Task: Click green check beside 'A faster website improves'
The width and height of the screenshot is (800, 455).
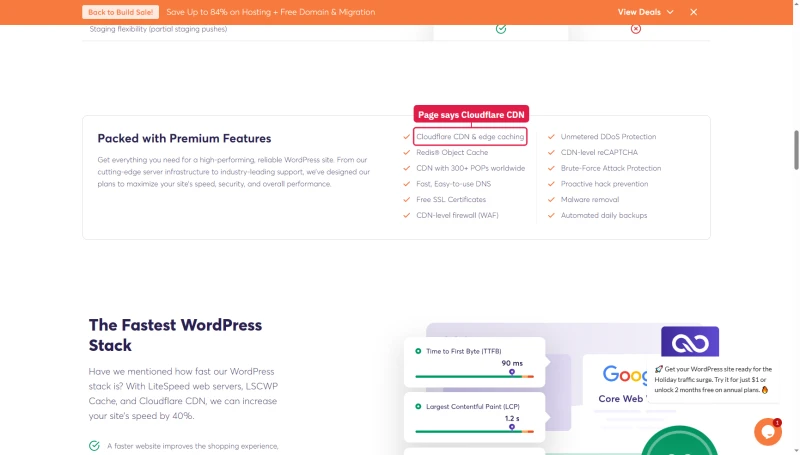Action: coord(94,446)
